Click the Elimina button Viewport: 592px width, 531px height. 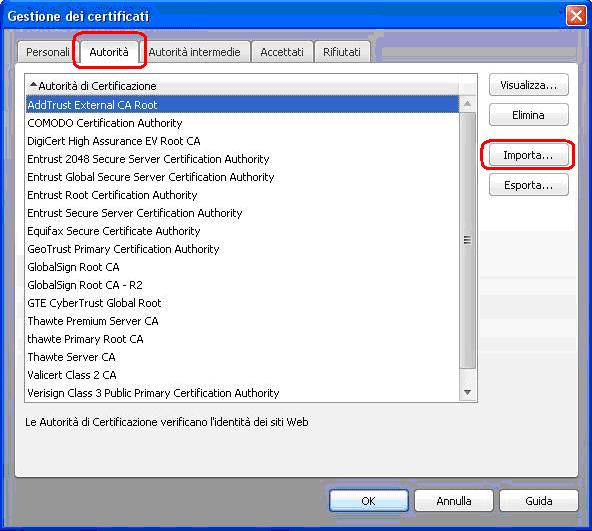tap(528, 115)
